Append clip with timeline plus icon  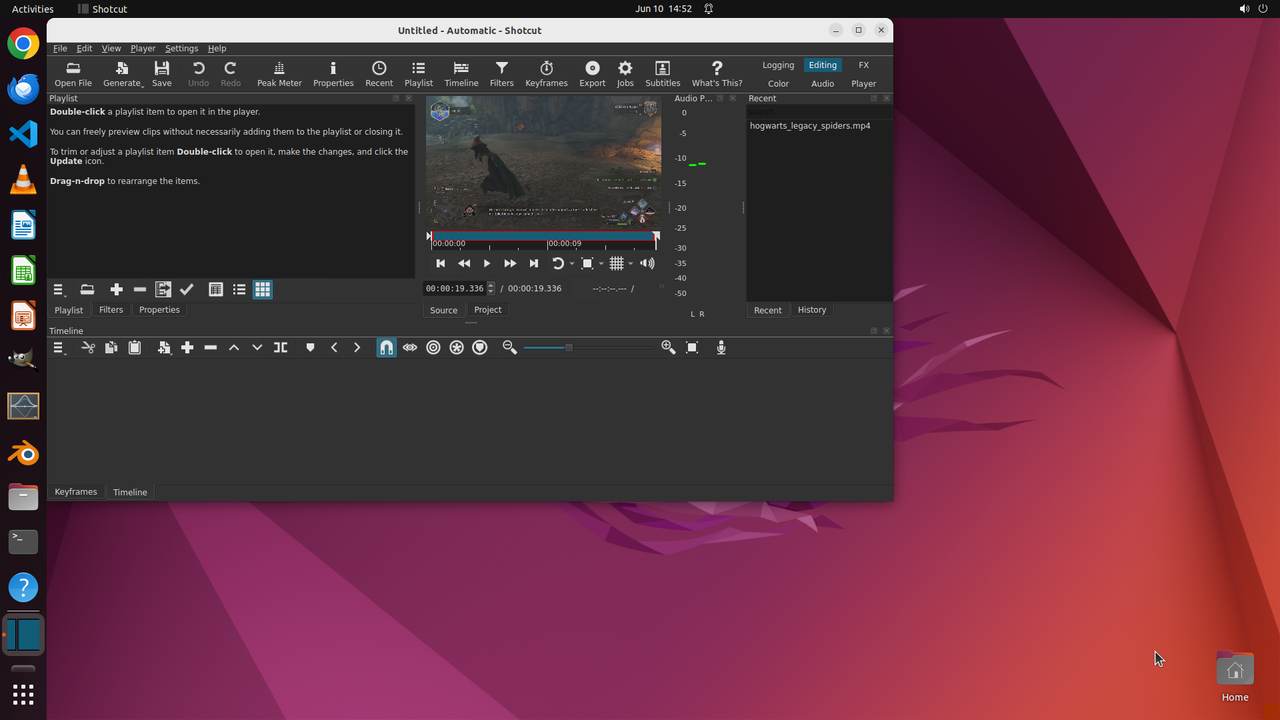pos(187,347)
